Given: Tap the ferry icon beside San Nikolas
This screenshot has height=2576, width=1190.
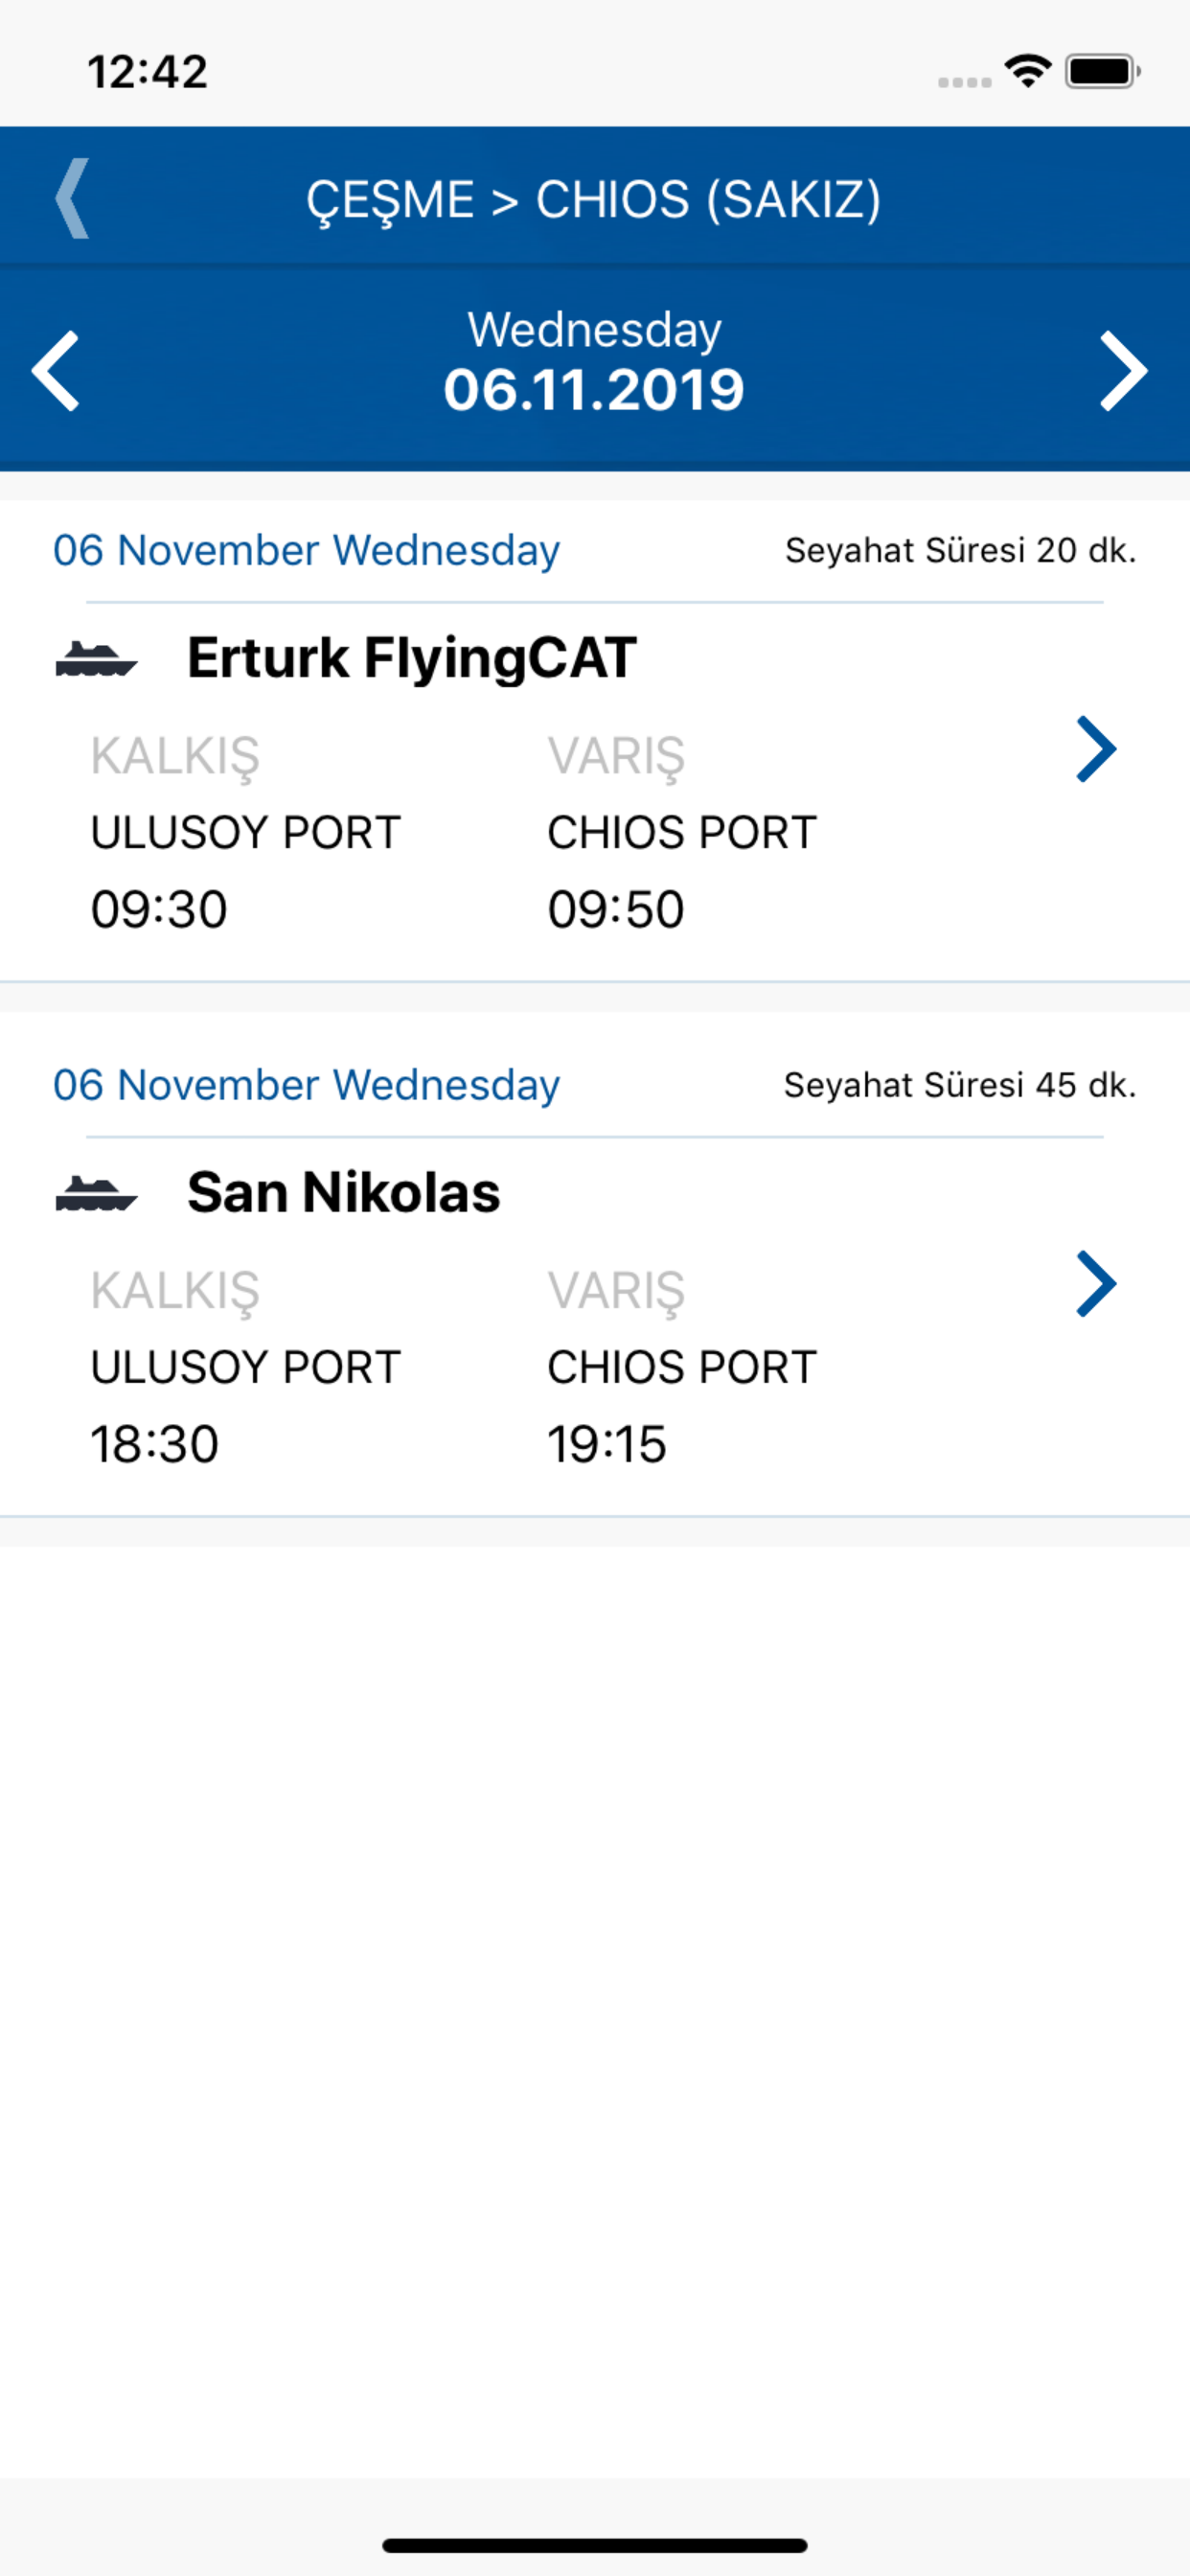Looking at the screenshot, I should pyautogui.click(x=96, y=1194).
